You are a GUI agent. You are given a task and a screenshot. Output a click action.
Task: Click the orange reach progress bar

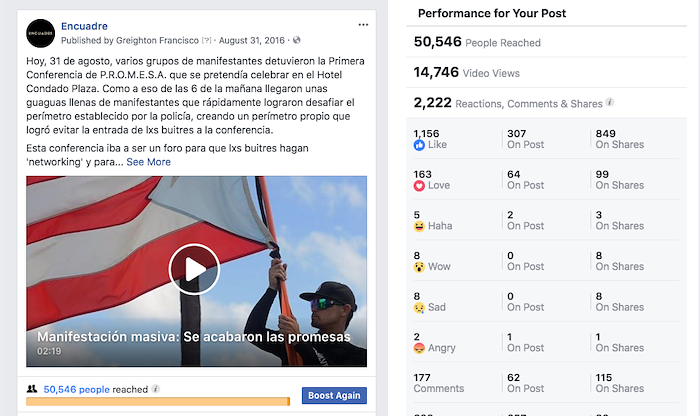coord(158,402)
